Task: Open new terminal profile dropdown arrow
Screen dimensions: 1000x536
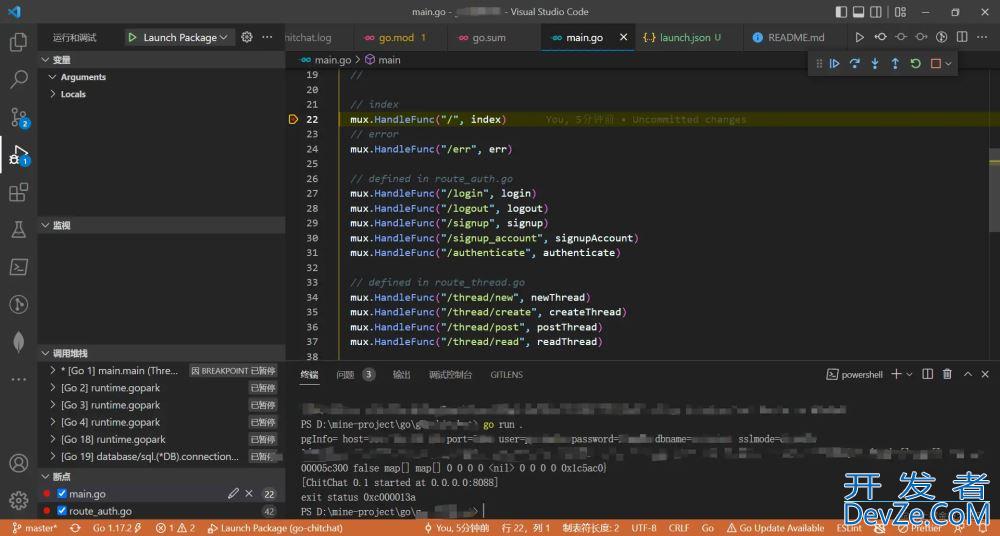Action: pyautogui.click(x=909, y=374)
